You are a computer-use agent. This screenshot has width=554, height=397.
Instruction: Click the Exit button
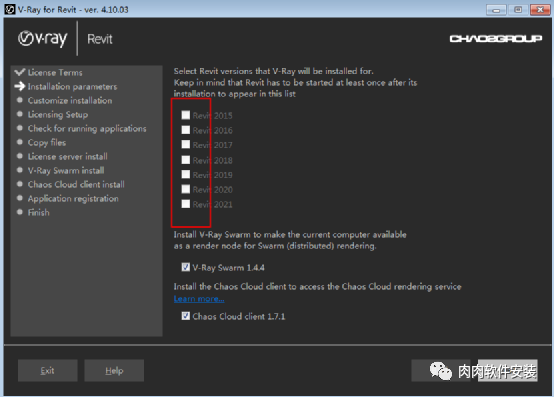coord(48,371)
